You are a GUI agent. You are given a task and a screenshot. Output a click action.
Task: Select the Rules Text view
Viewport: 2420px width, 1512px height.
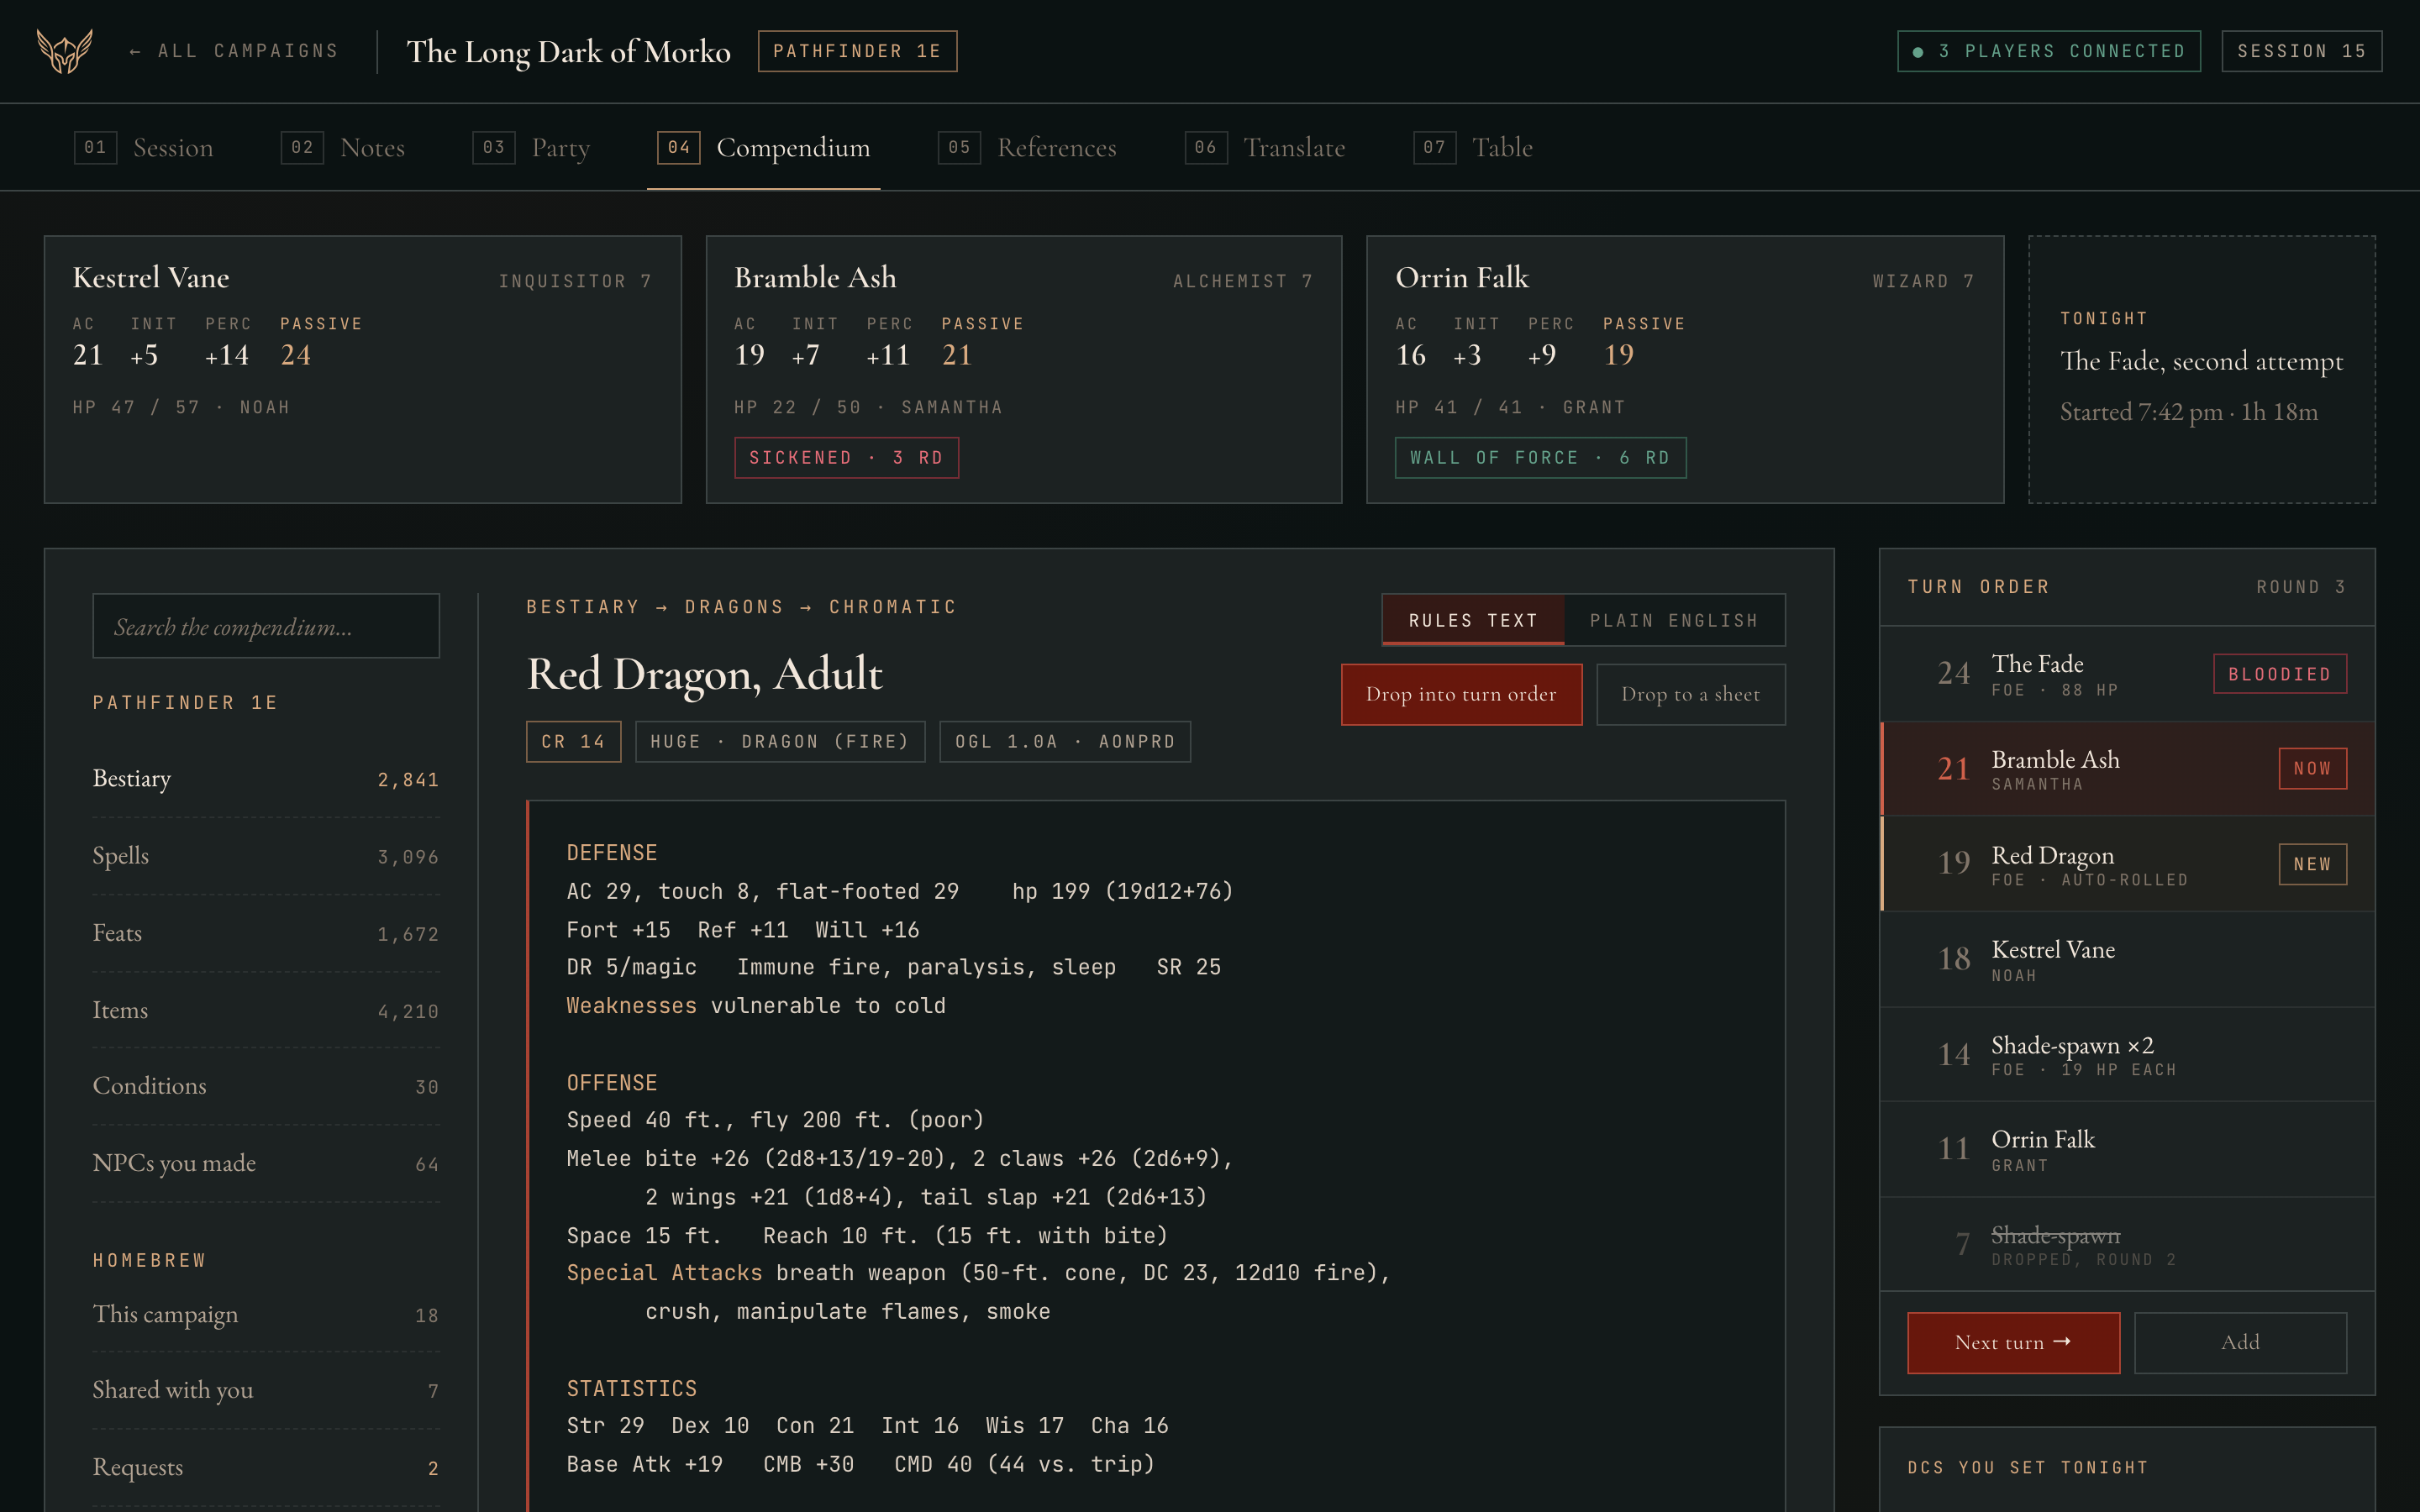tap(1473, 620)
